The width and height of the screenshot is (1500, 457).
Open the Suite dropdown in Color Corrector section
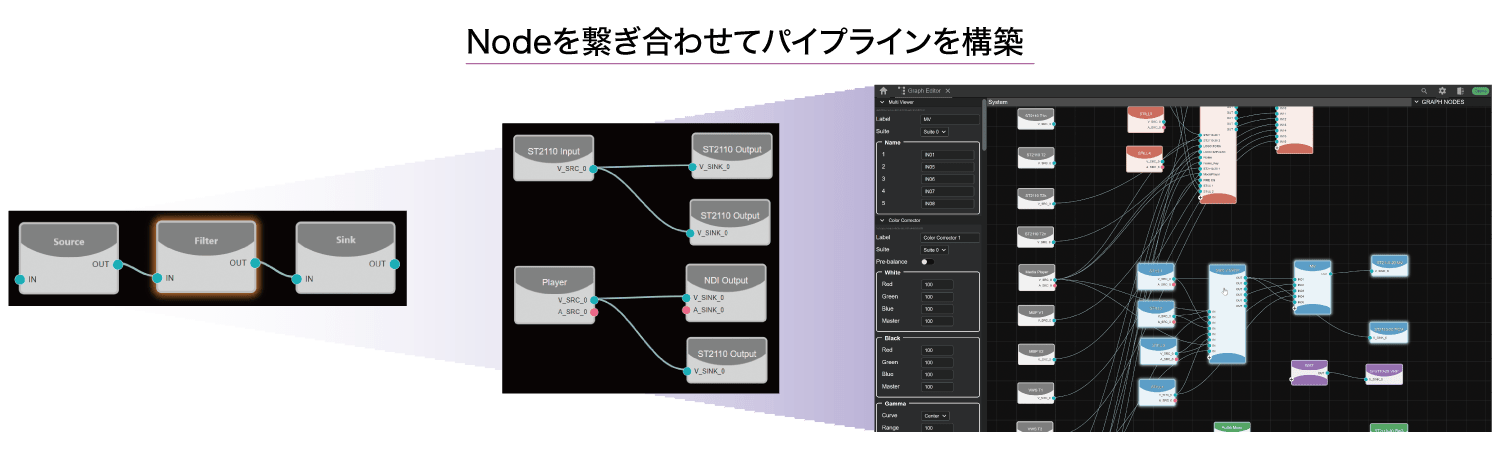pos(935,250)
